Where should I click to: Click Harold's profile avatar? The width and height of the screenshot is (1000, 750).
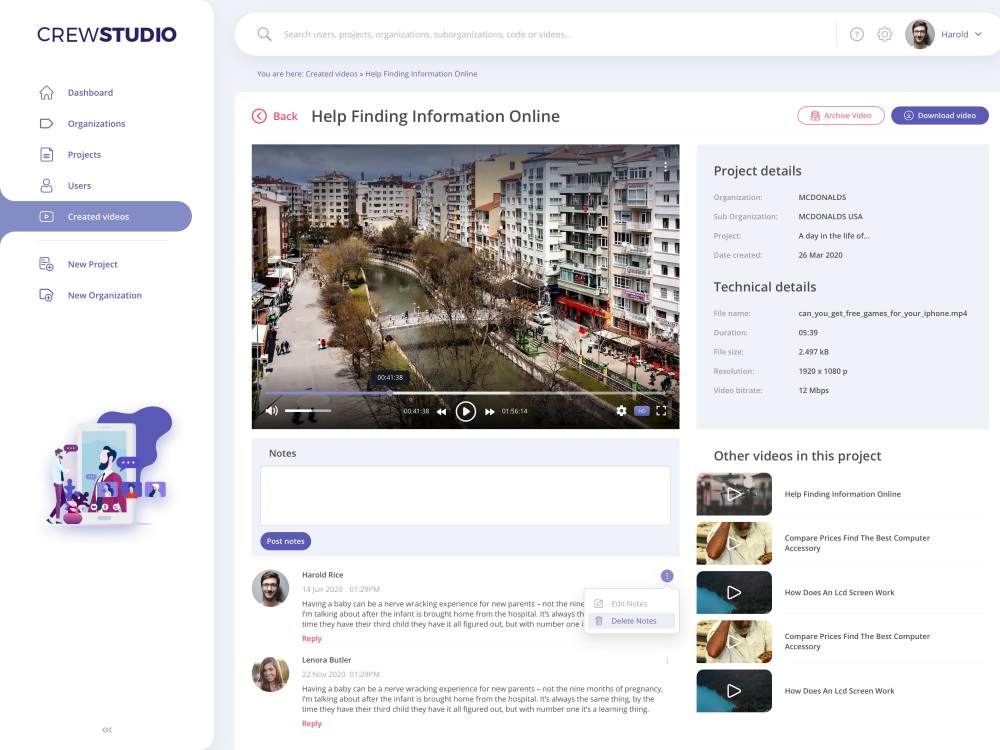[920, 34]
